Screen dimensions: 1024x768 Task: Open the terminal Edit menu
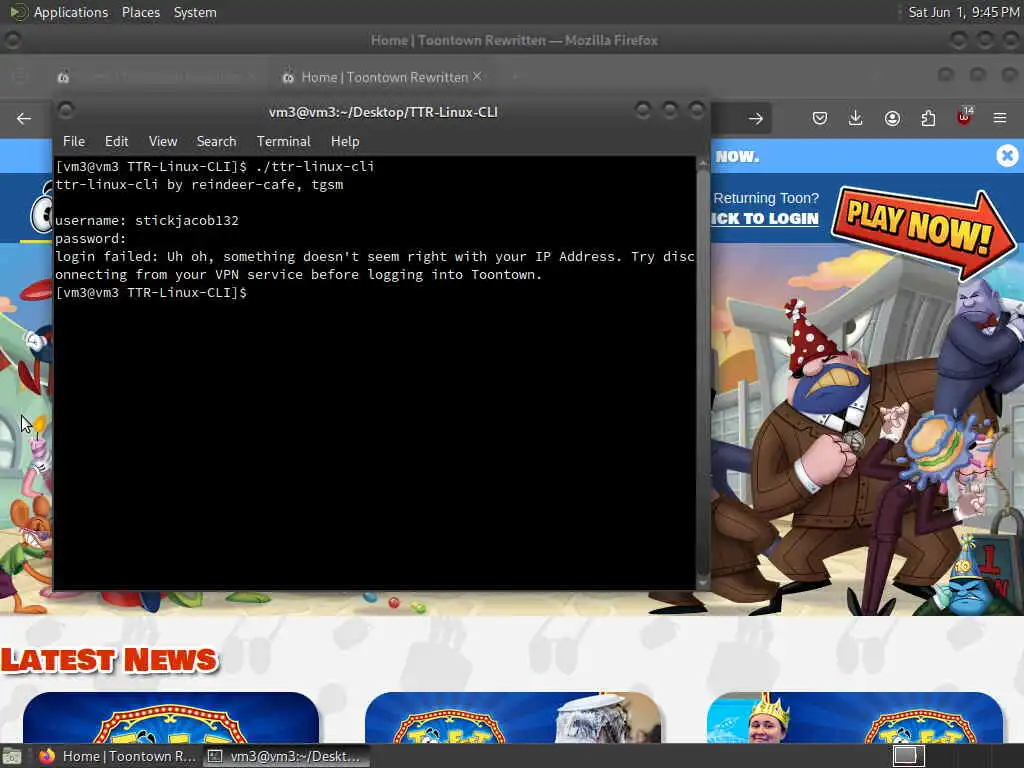coord(116,141)
